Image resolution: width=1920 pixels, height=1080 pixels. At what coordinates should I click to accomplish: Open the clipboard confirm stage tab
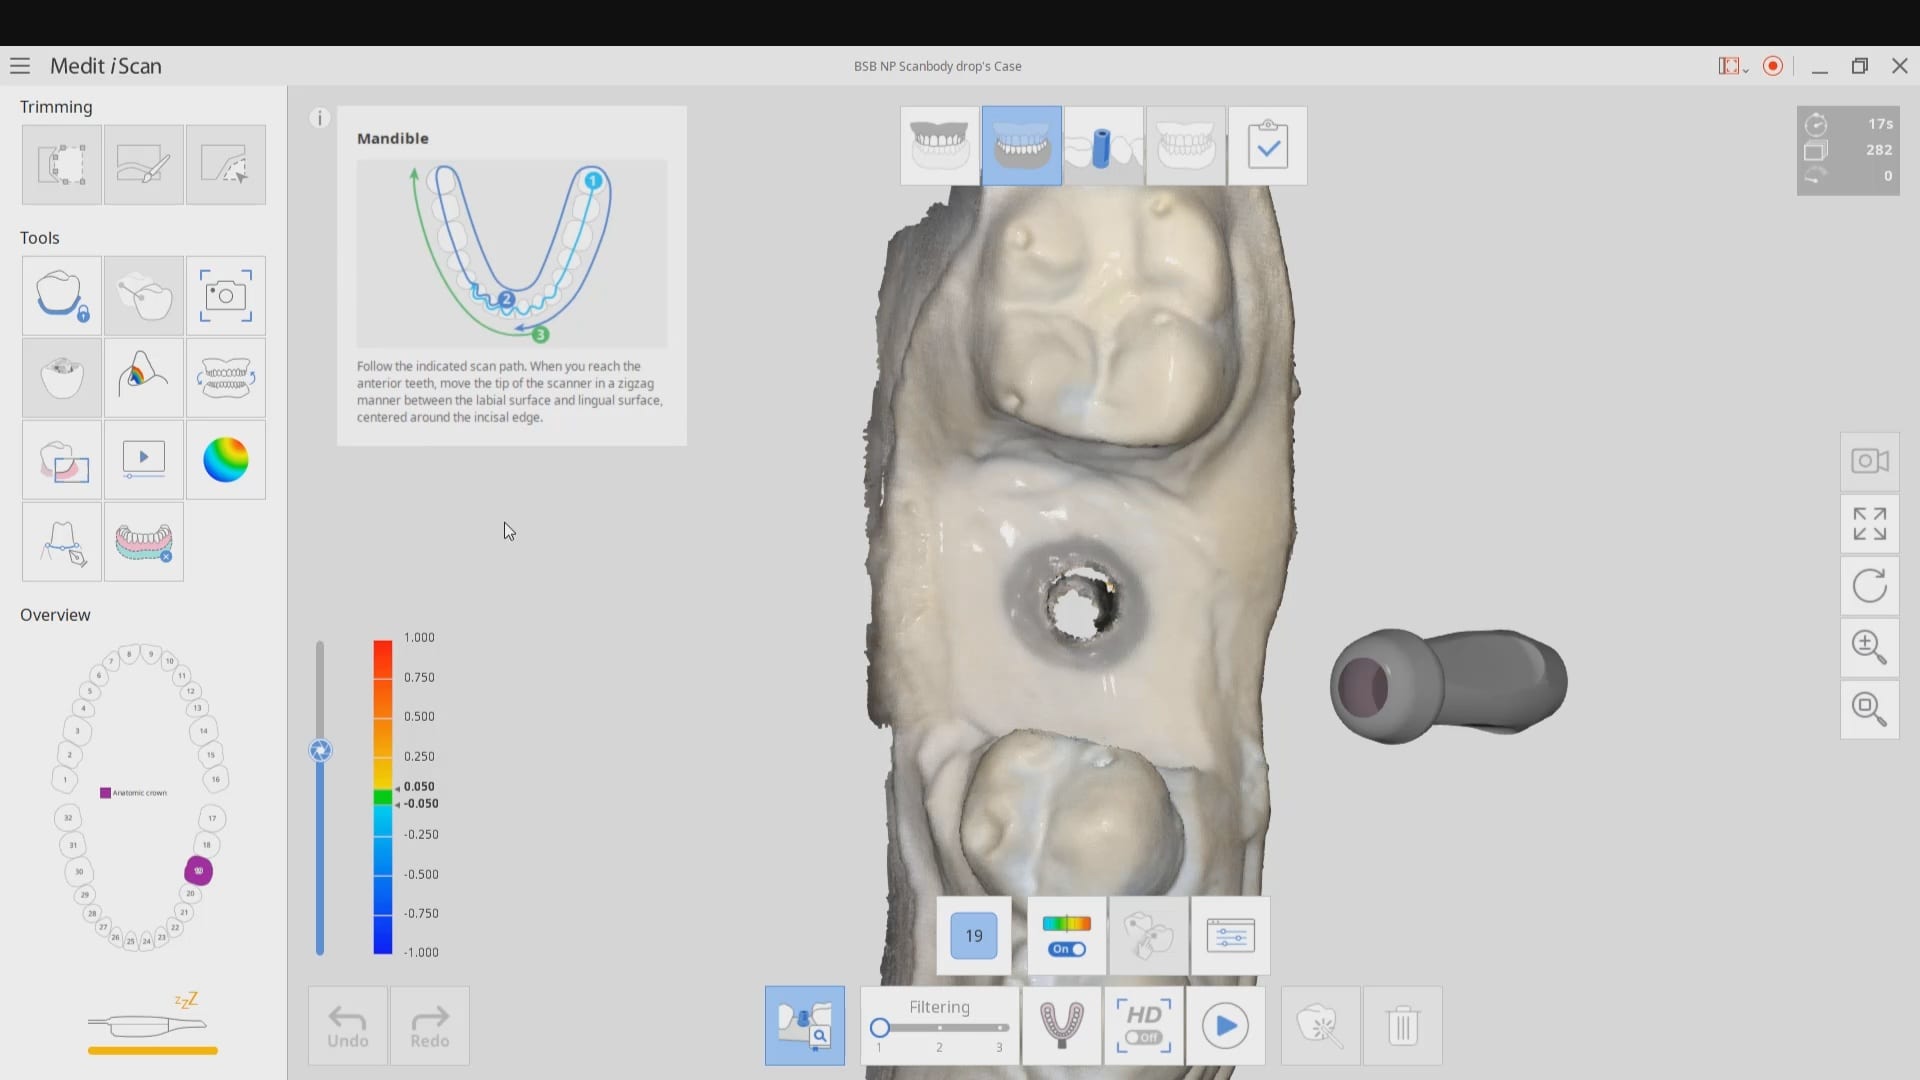1268,146
